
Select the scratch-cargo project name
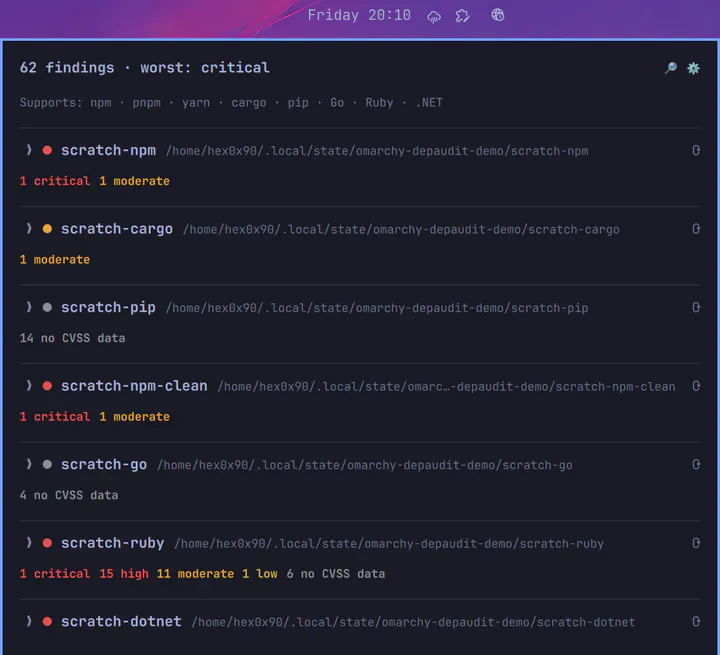click(x=117, y=229)
